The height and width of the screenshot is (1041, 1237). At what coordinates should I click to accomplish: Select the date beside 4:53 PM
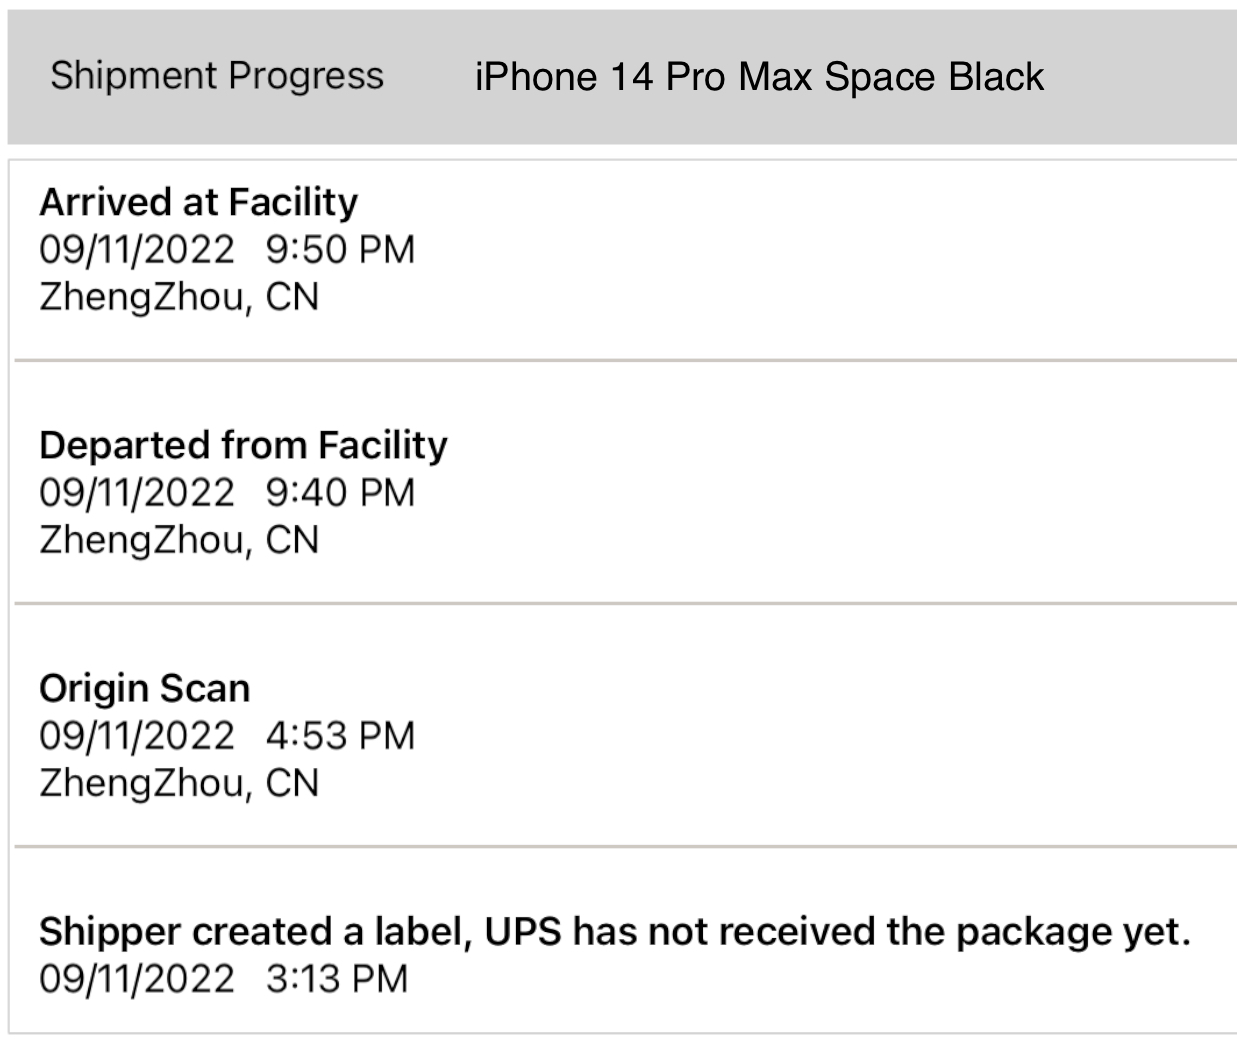[137, 735]
